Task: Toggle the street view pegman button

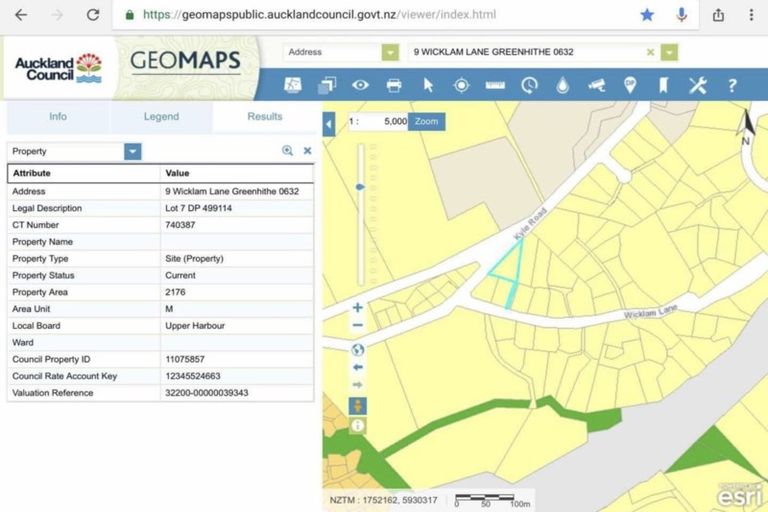Action: click(358, 405)
